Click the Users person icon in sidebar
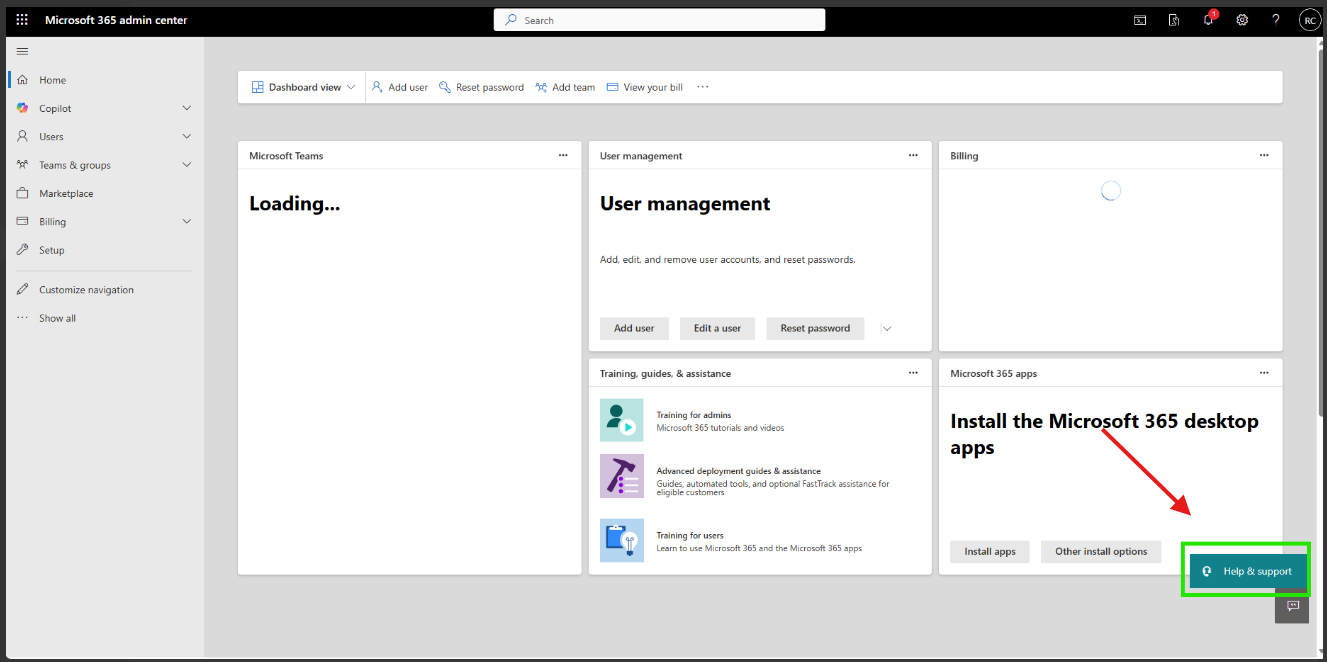Screen dimensions: 1327x662 tap(22, 136)
